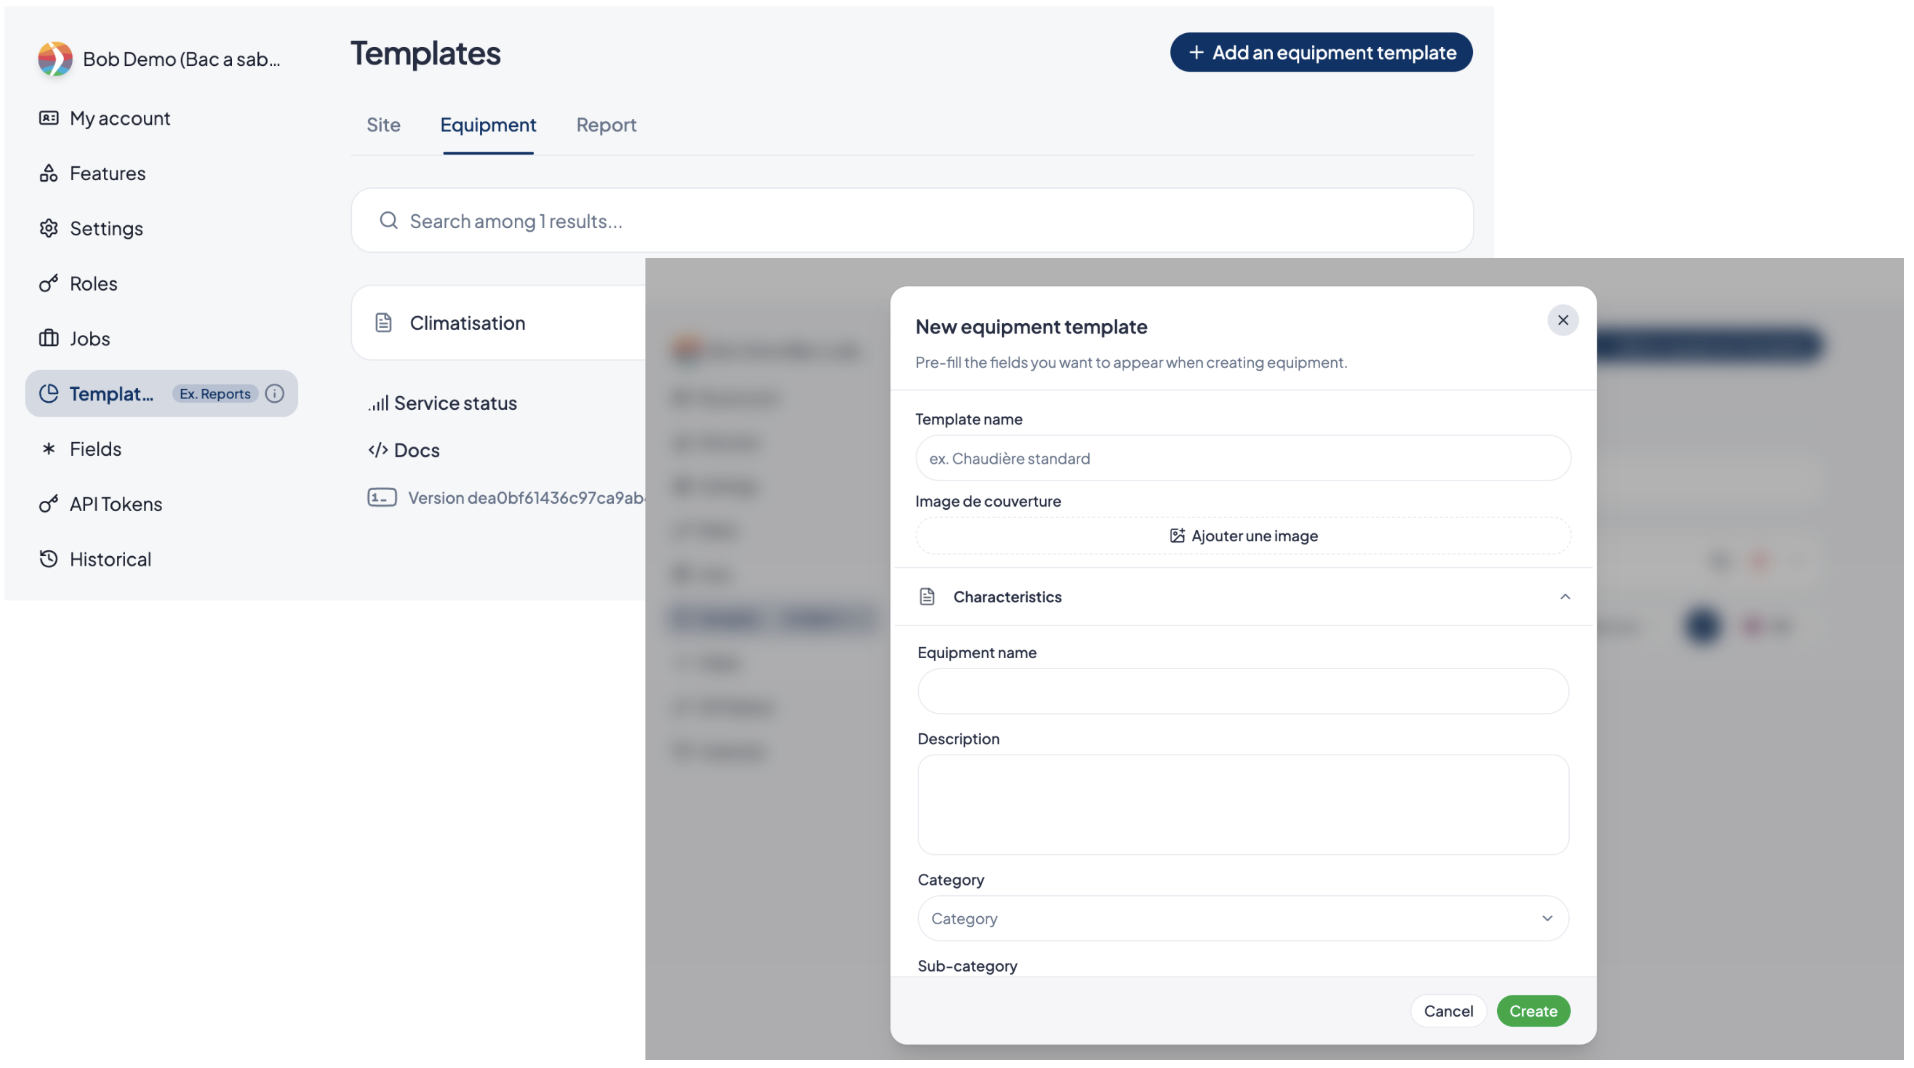Open the Category dropdown
1914x1068 pixels.
click(1243, 918)
